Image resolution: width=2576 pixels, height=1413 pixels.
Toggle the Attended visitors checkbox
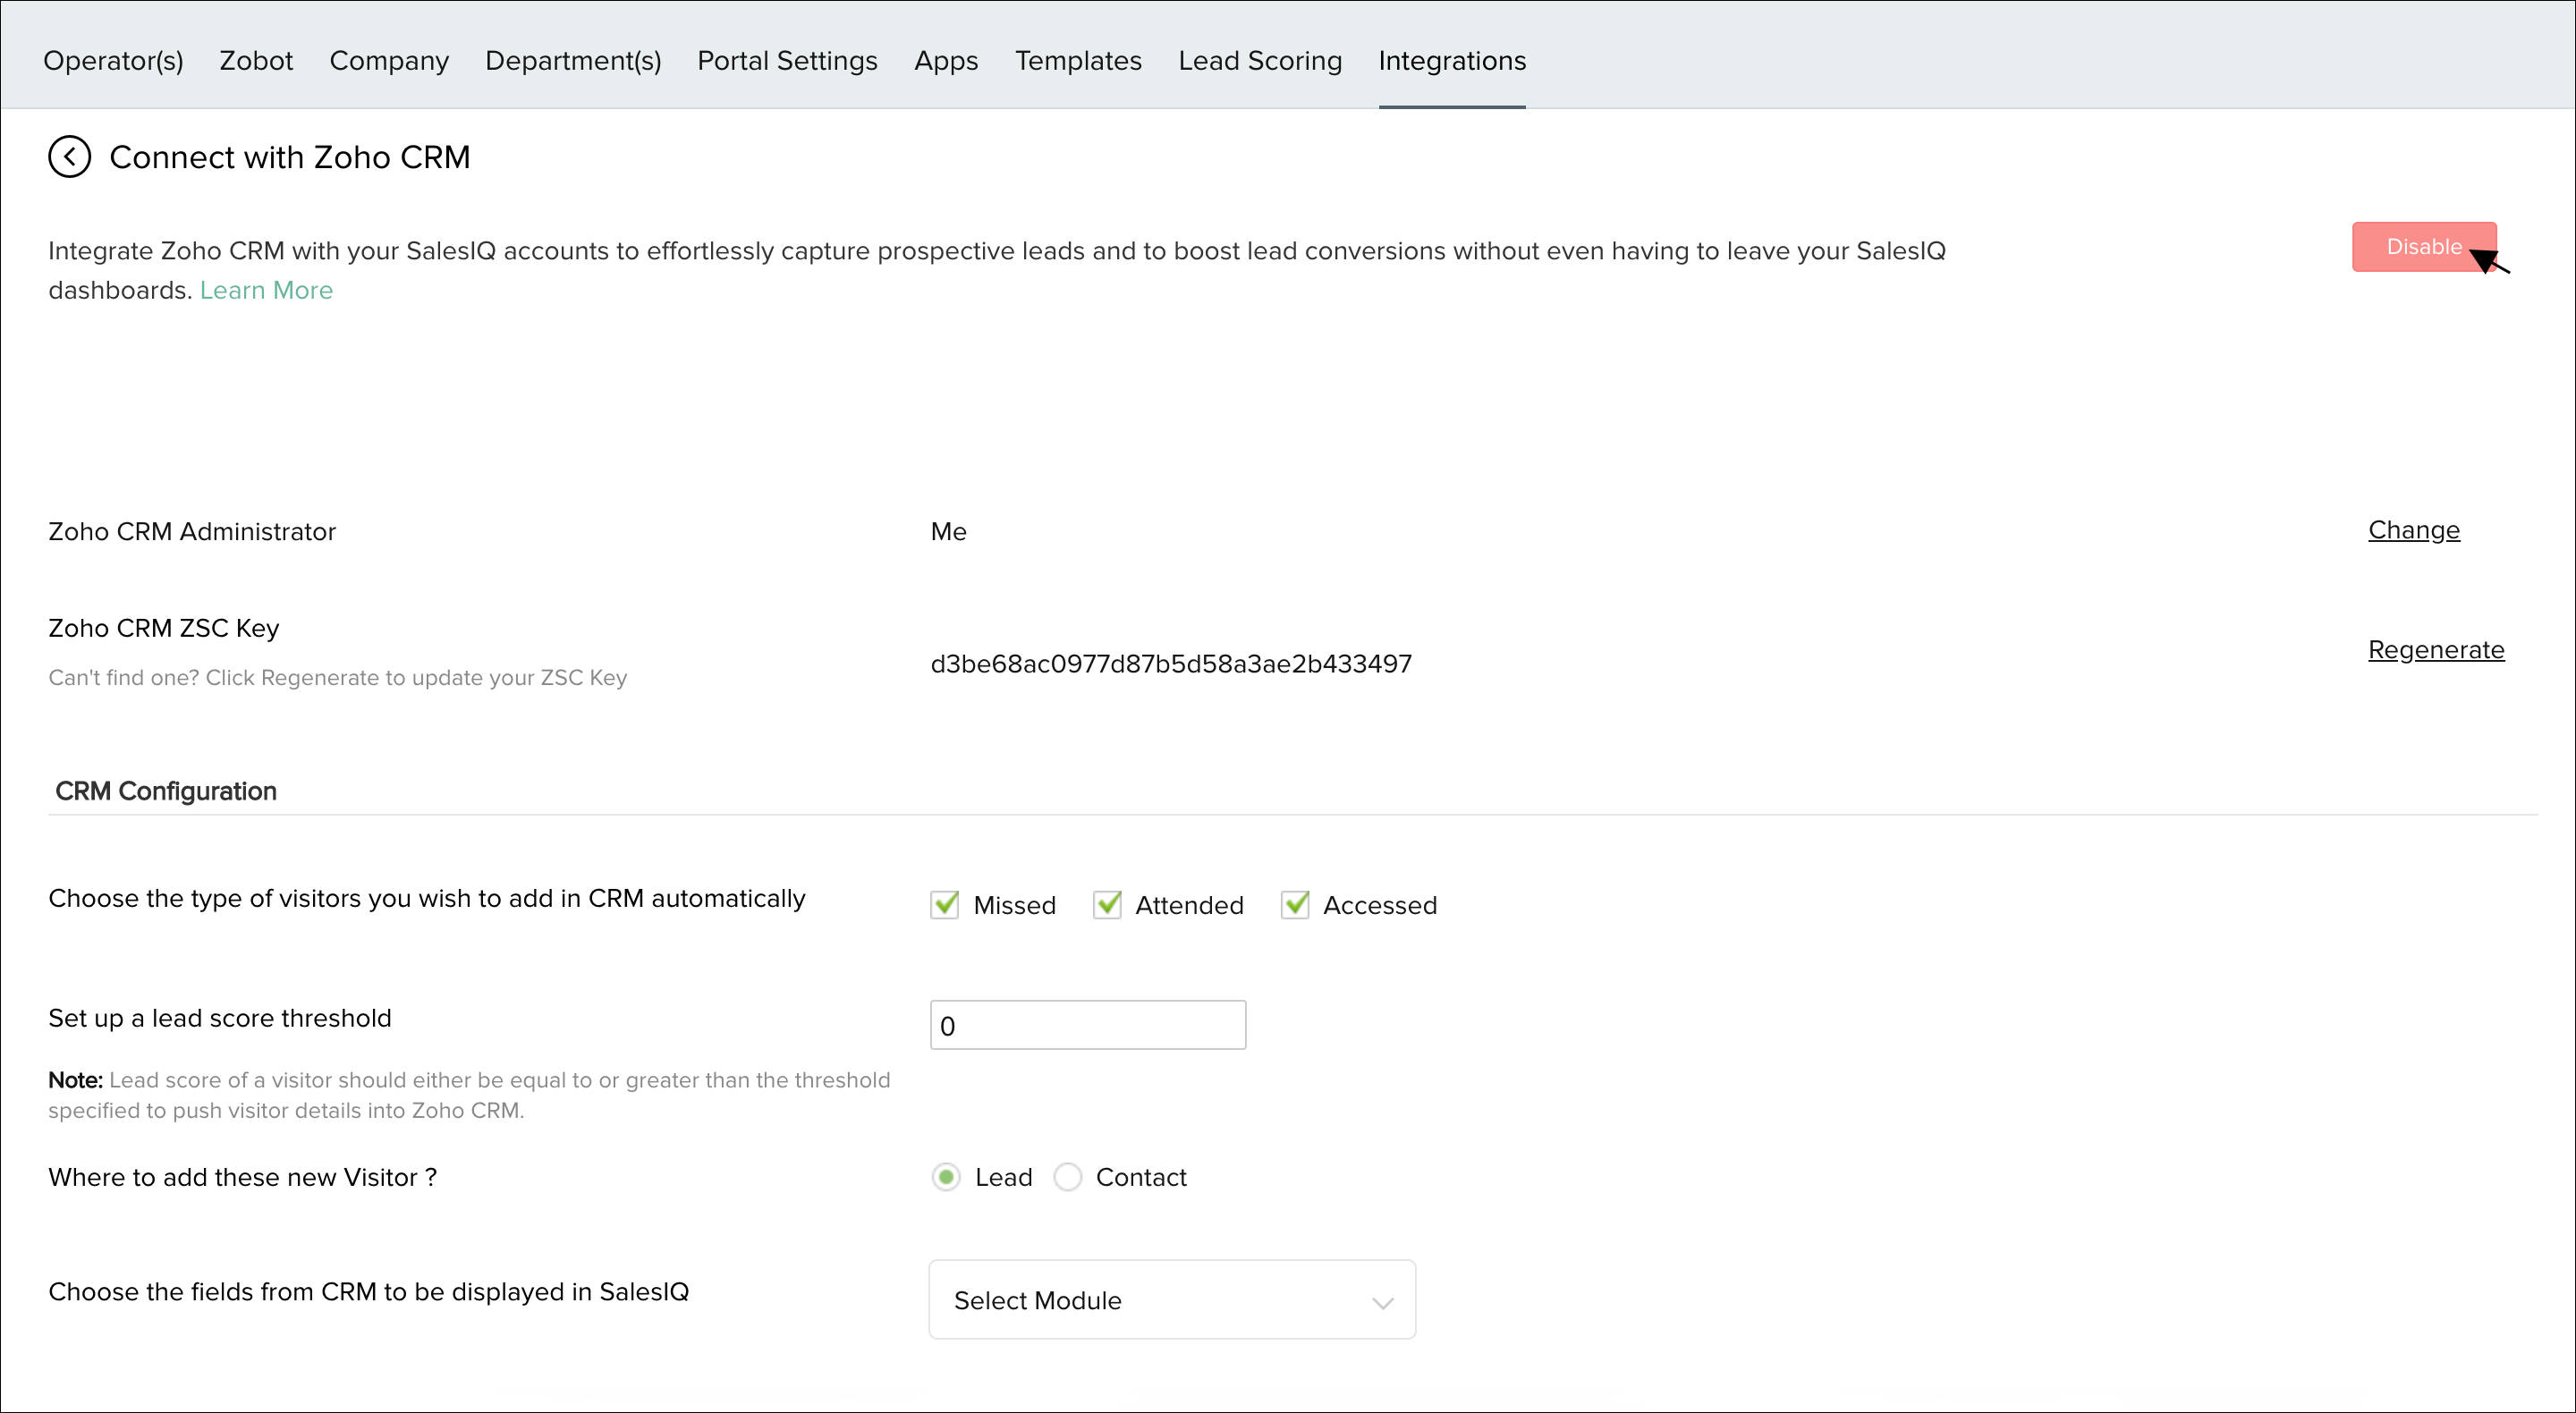coord(1106,905)
